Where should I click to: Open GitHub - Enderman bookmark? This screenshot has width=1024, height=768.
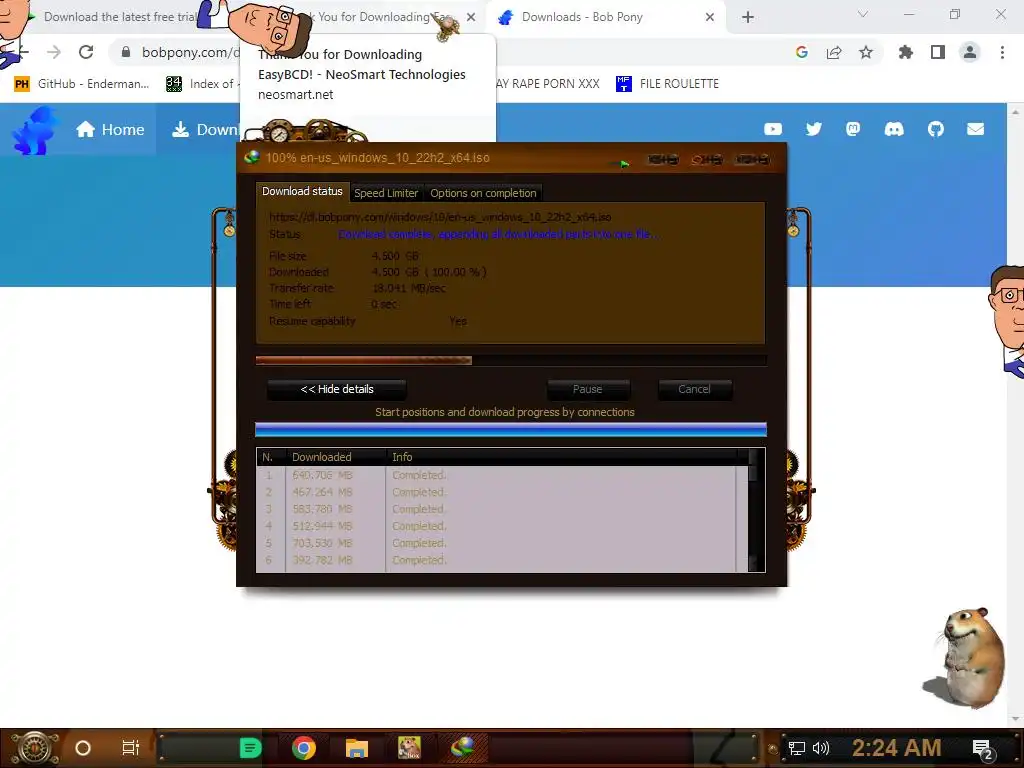pos(82,84)
